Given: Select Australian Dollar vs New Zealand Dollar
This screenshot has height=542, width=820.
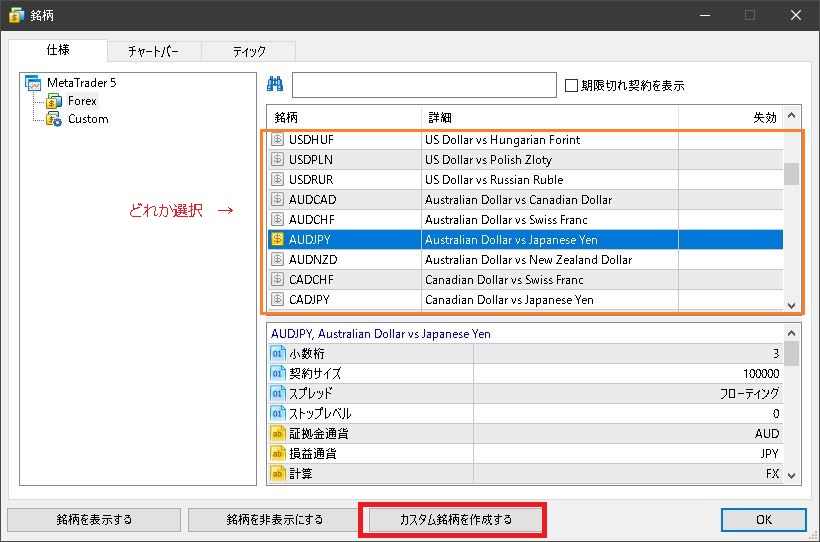Looking at the screenshot, I should click(x=528, y=259).
